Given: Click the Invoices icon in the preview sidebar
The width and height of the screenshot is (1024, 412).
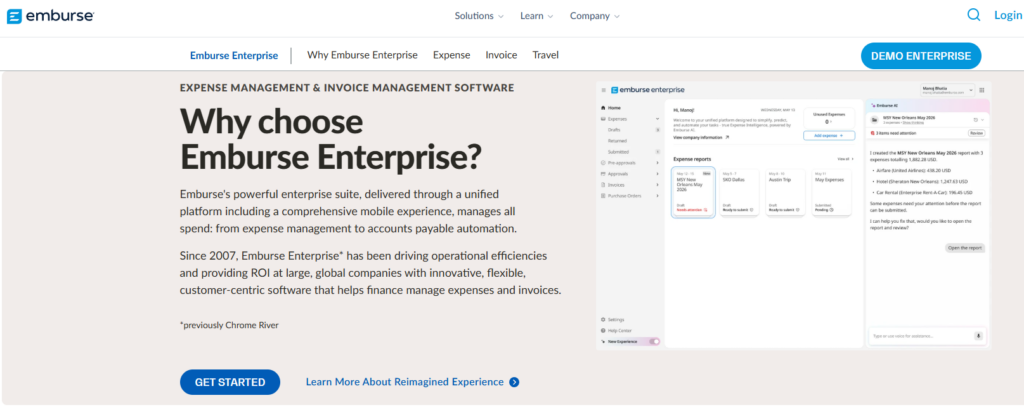Looking at the screenshot, I should point(603,185).
